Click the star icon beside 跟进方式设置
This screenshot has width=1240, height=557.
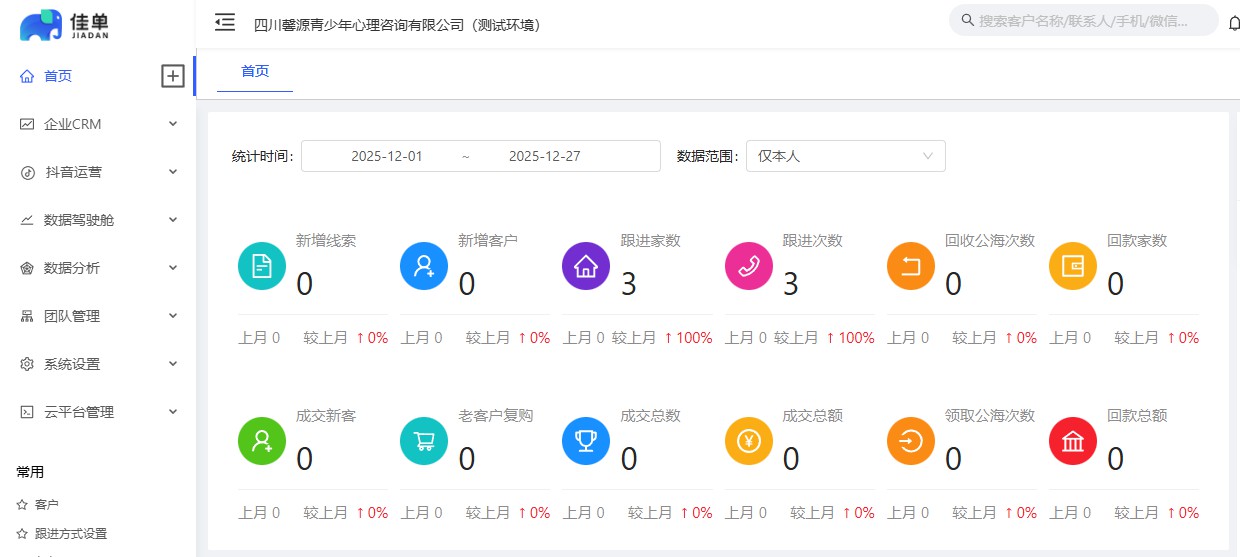(x=22, y=534)
